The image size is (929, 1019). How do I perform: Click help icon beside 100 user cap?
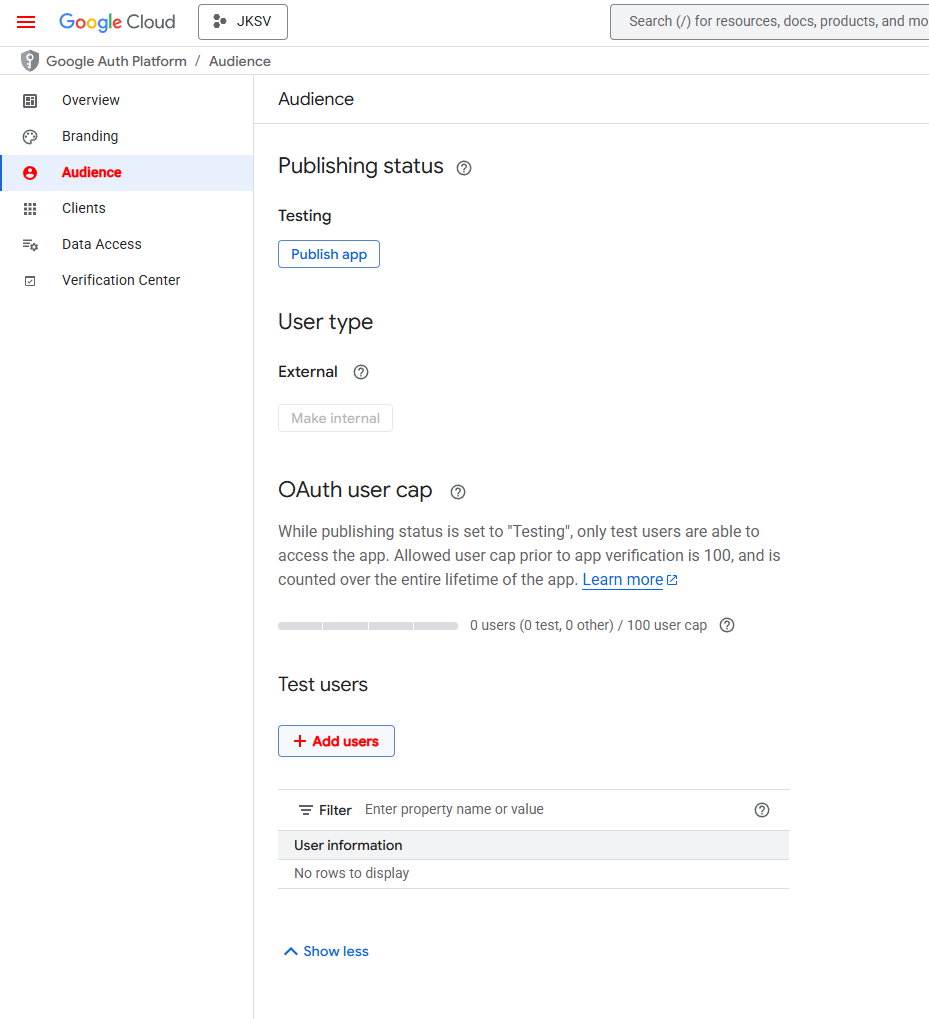[727, 625]
